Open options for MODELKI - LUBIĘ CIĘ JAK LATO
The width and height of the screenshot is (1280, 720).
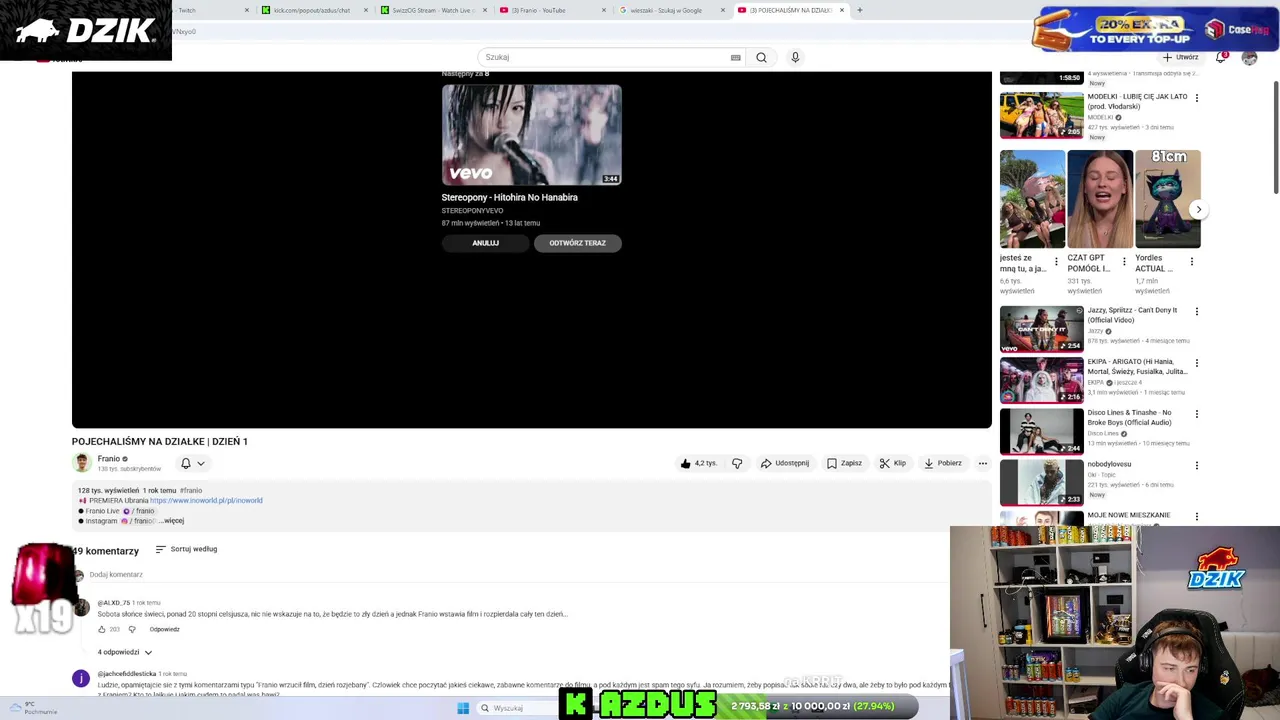pos(1196,98)
